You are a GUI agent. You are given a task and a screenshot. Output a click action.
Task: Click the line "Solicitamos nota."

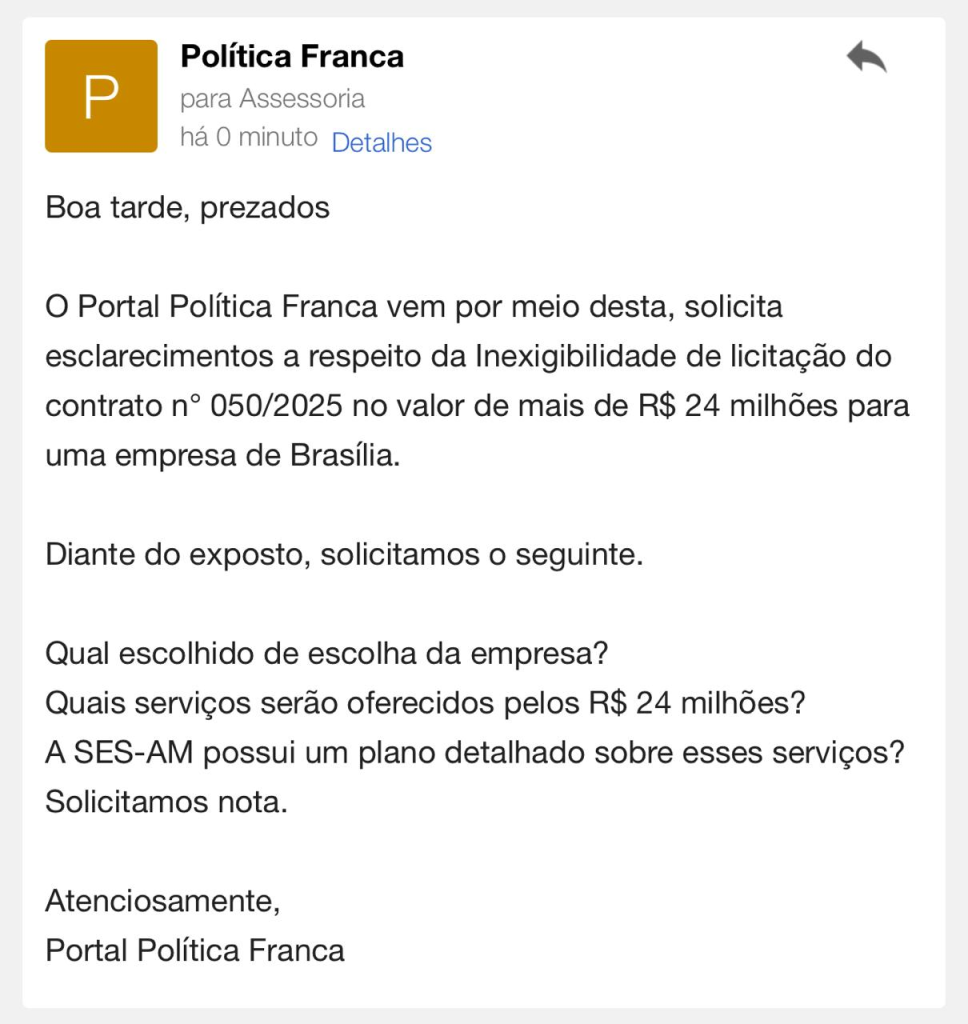pyautogui.click(x=166, y=802)
